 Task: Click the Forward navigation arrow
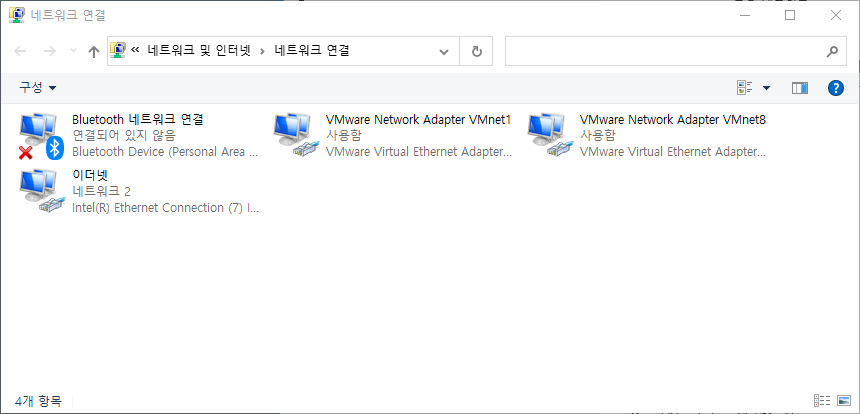pyautogui.click(x=50, y=52)
